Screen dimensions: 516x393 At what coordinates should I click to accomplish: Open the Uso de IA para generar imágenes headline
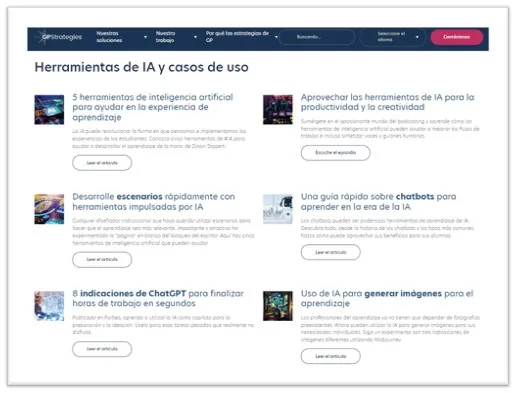coord(387,298)
